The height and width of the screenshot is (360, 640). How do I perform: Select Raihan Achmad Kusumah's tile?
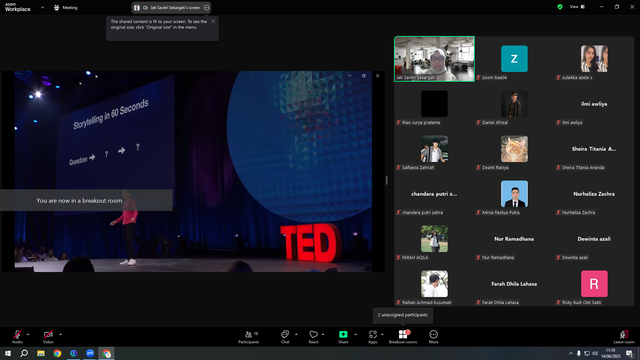pyautogui.click(x=434, y=284)
